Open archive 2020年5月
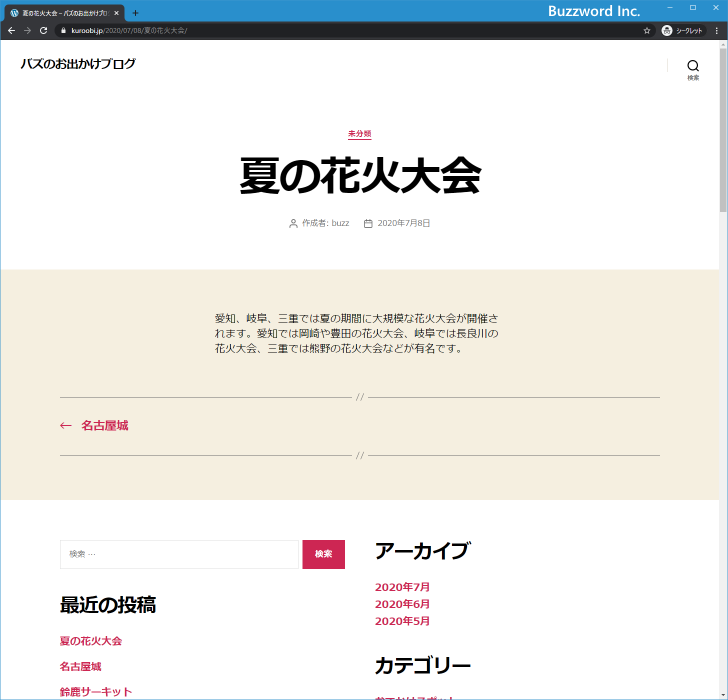 point(403,621)
